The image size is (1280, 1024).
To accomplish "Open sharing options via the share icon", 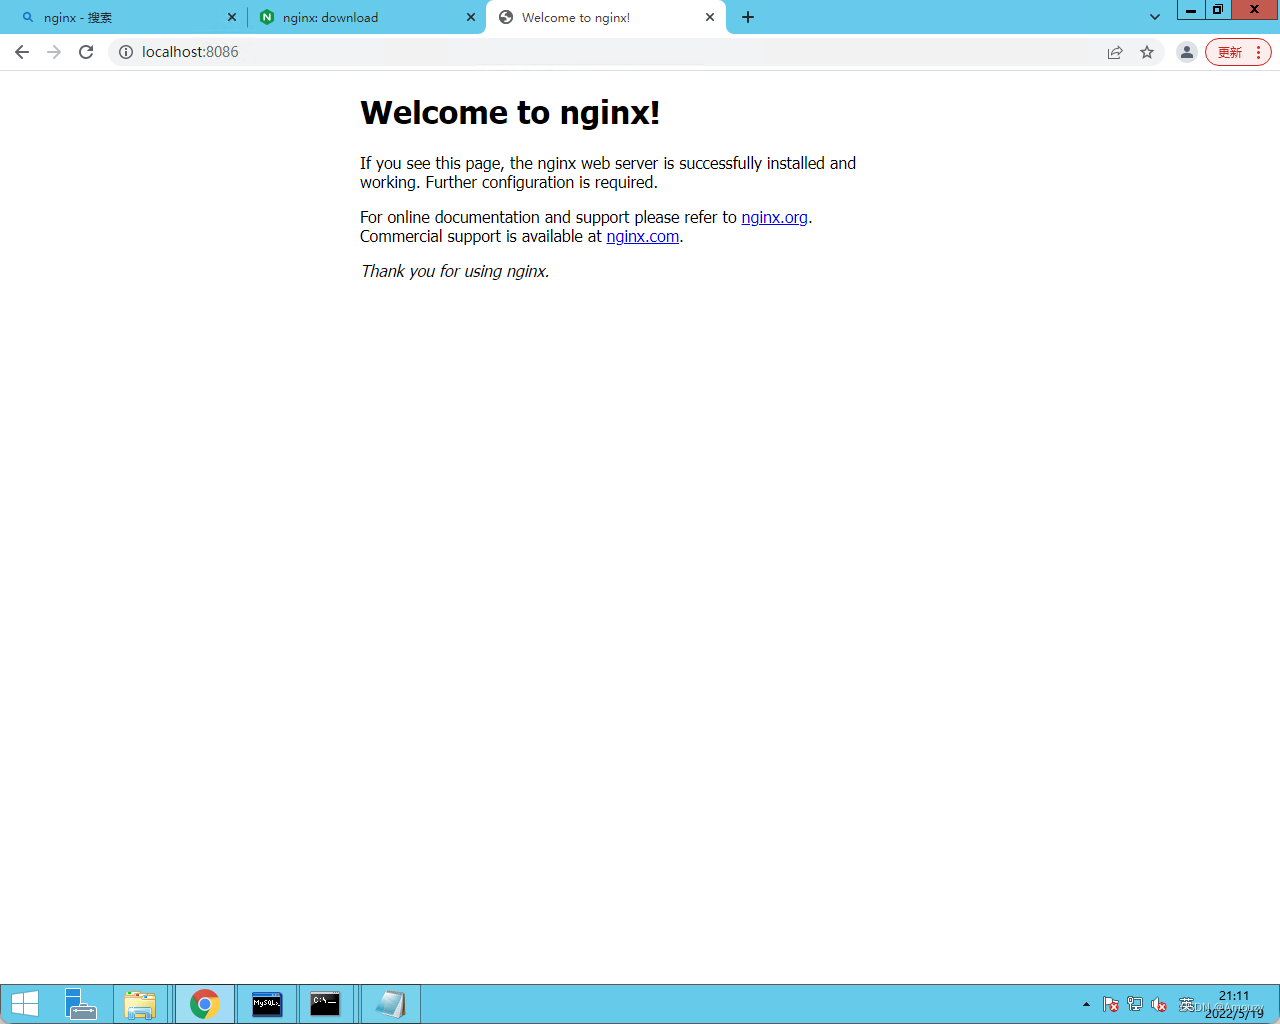I will tap(1115, 52).
